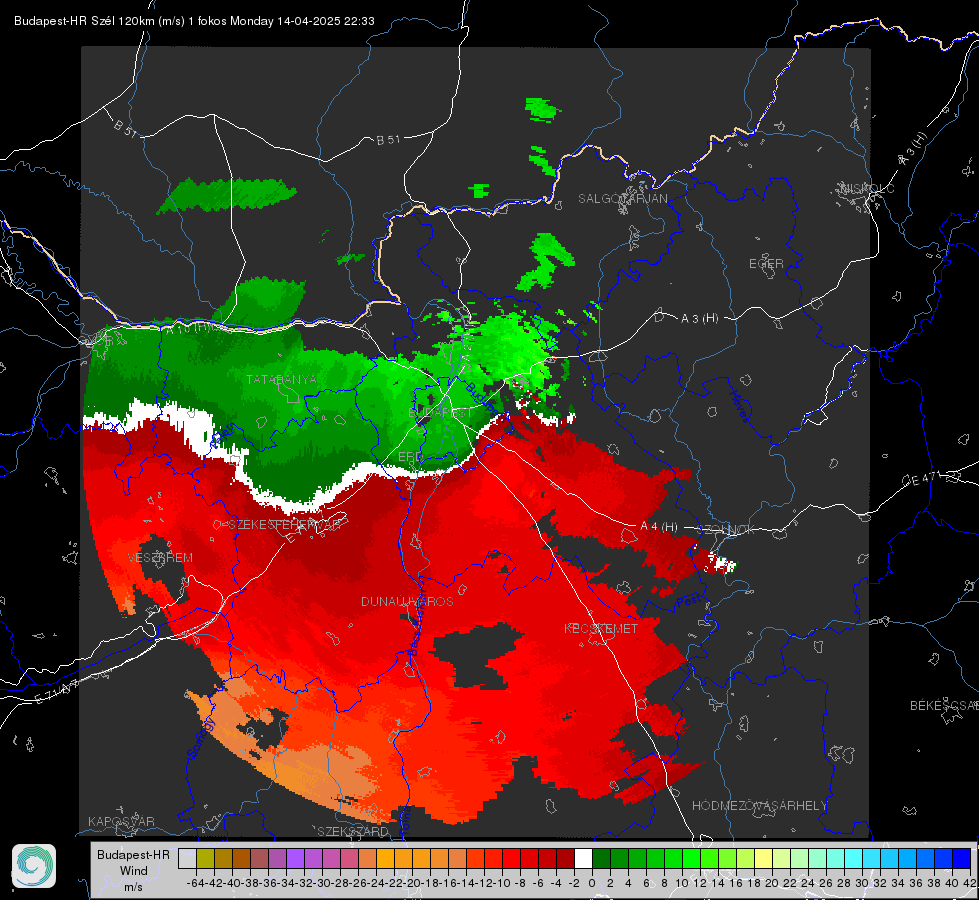The height and width of the screenshot is (900, 979).
Task: Click the ÉRD city label
Action: (x=410, y=457)
